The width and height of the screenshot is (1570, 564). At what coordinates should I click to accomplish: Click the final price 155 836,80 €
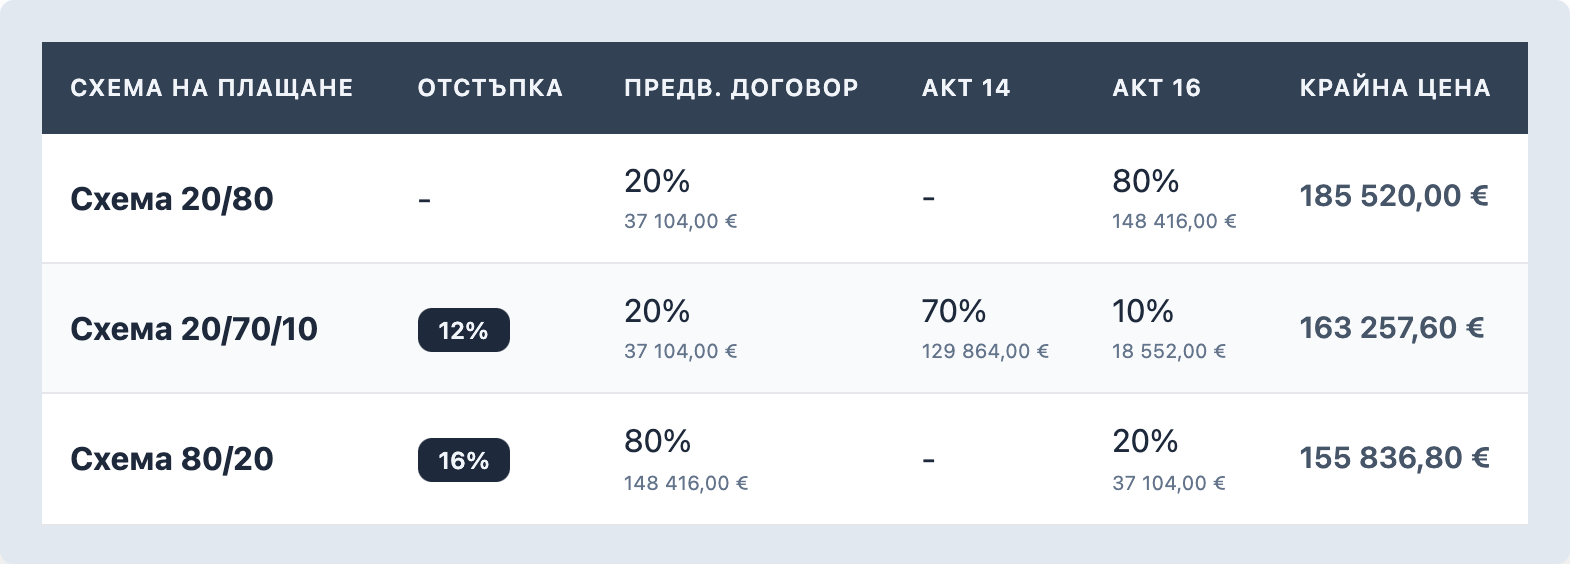point(1394,457)
